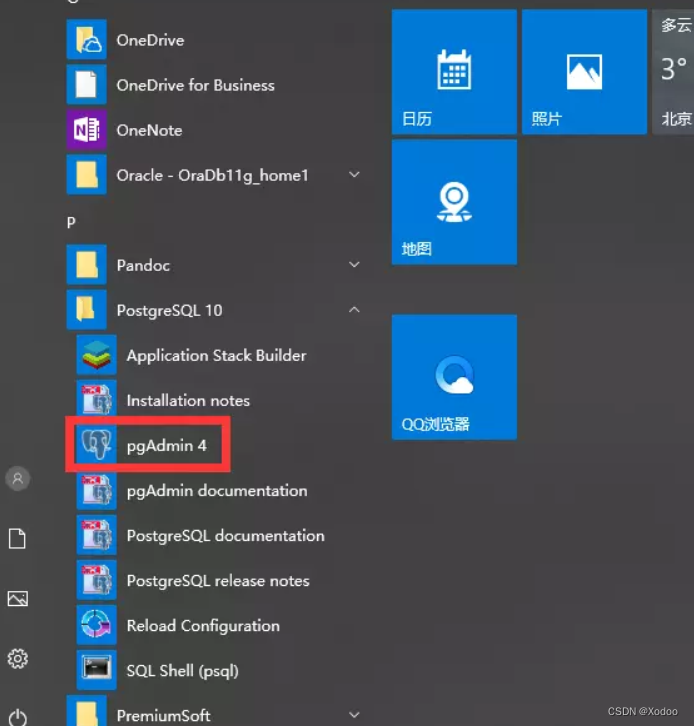Click the PostgreSQL documentation label

[x=226, y=536]
